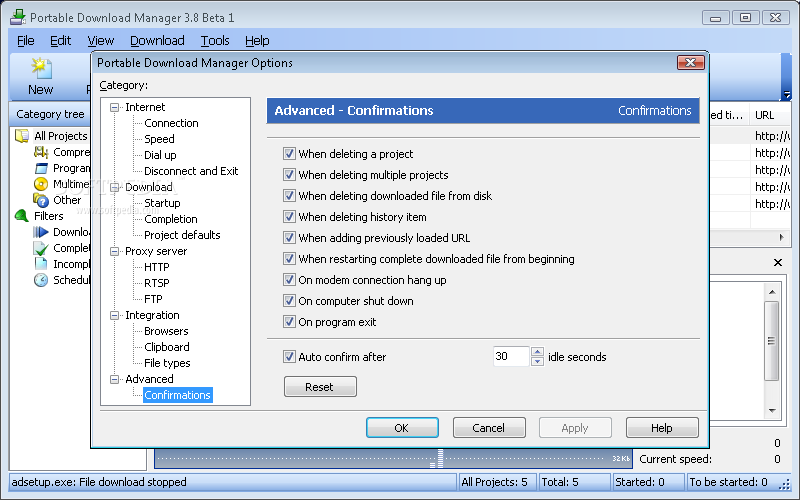Click the idle seconds input field
800x500 pixels.
click(511, 356)
